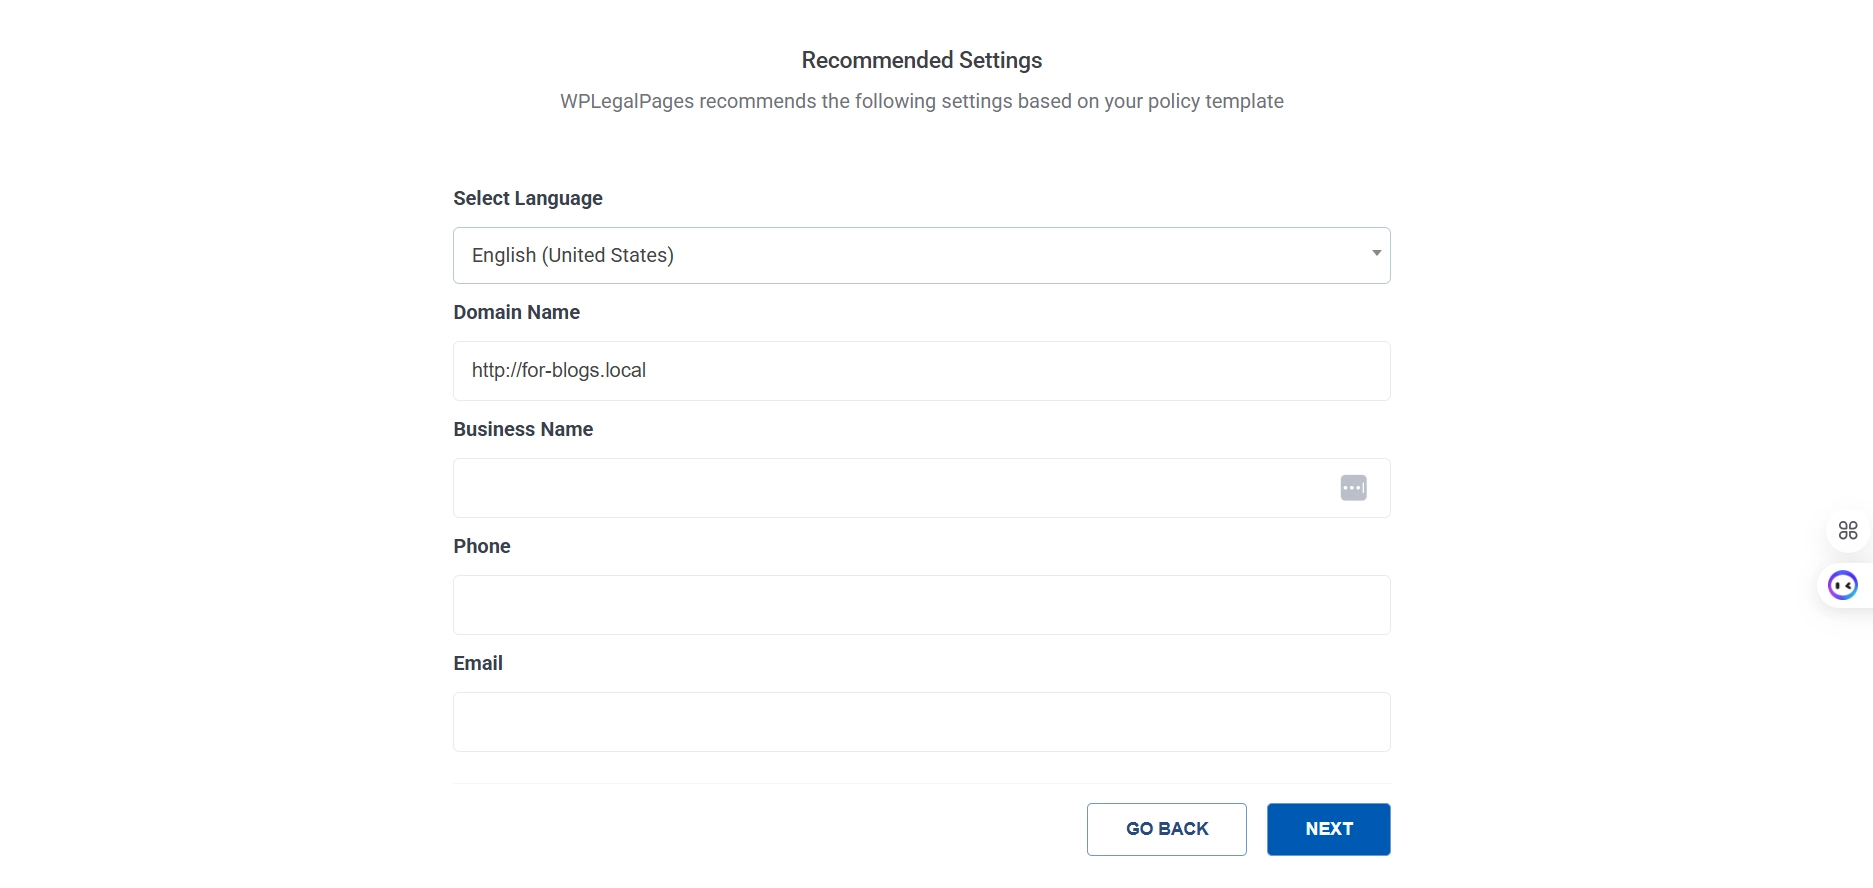Click the Business Name label
Screen dimensions: 1873x888
(523, 429)
